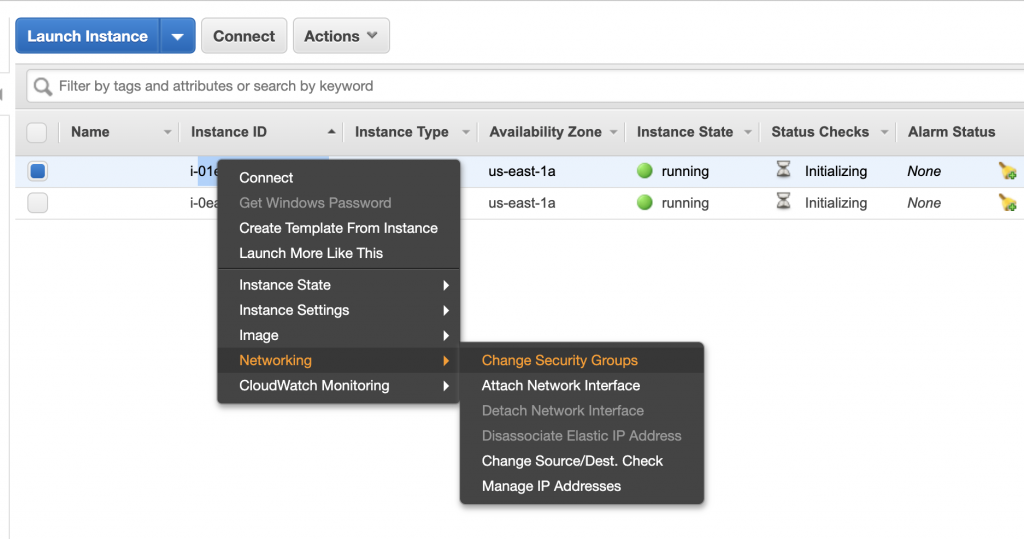Screen dimensions: 1024x539
Task: Choose Attach Network Interface
Action: (x=560, y=385)
